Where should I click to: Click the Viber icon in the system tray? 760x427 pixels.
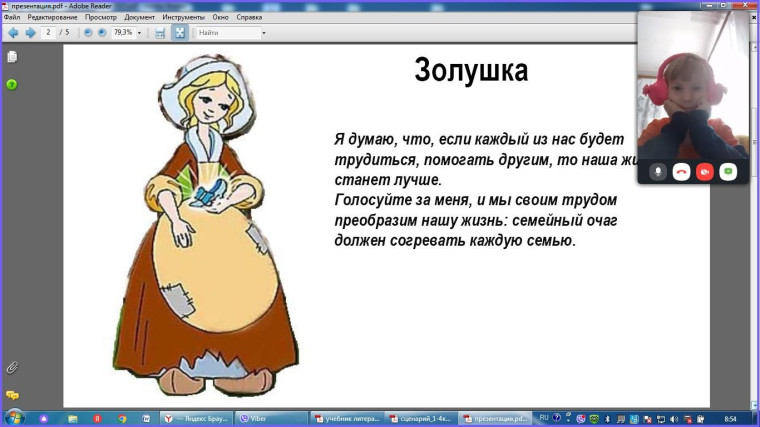(581, 419)
